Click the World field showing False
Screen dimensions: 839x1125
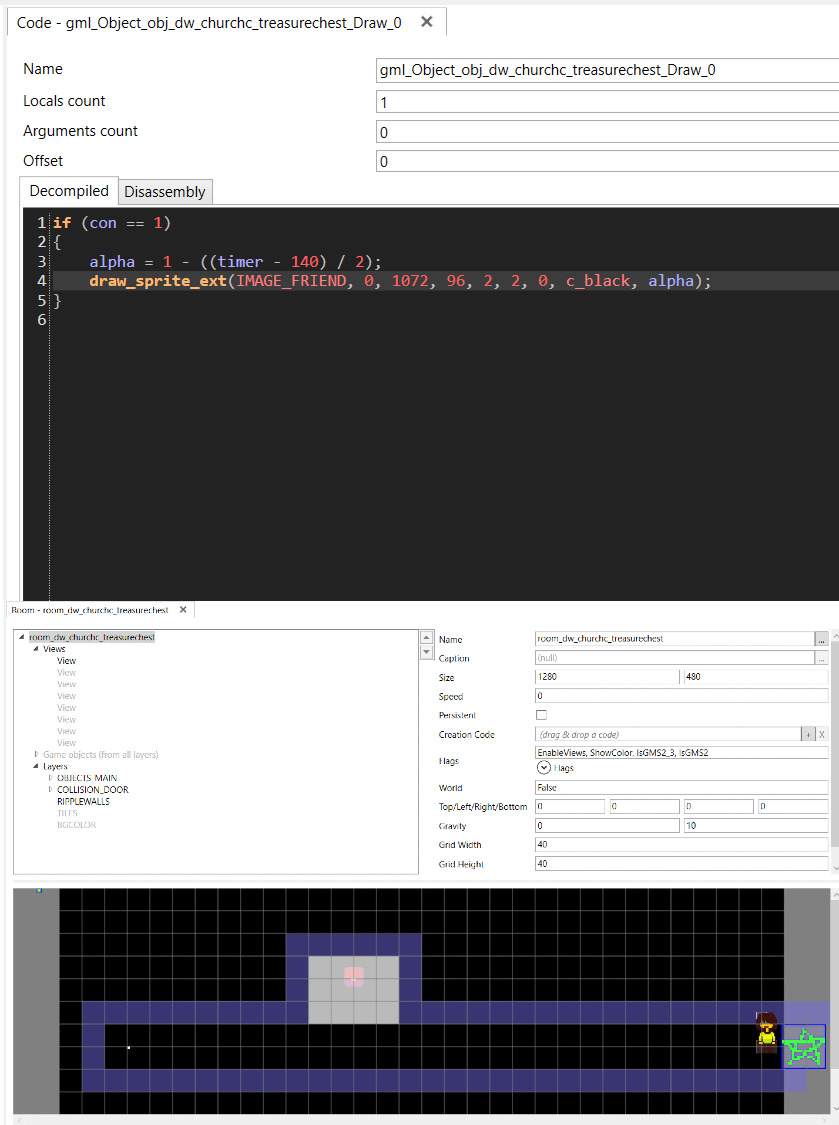(682, 787)
